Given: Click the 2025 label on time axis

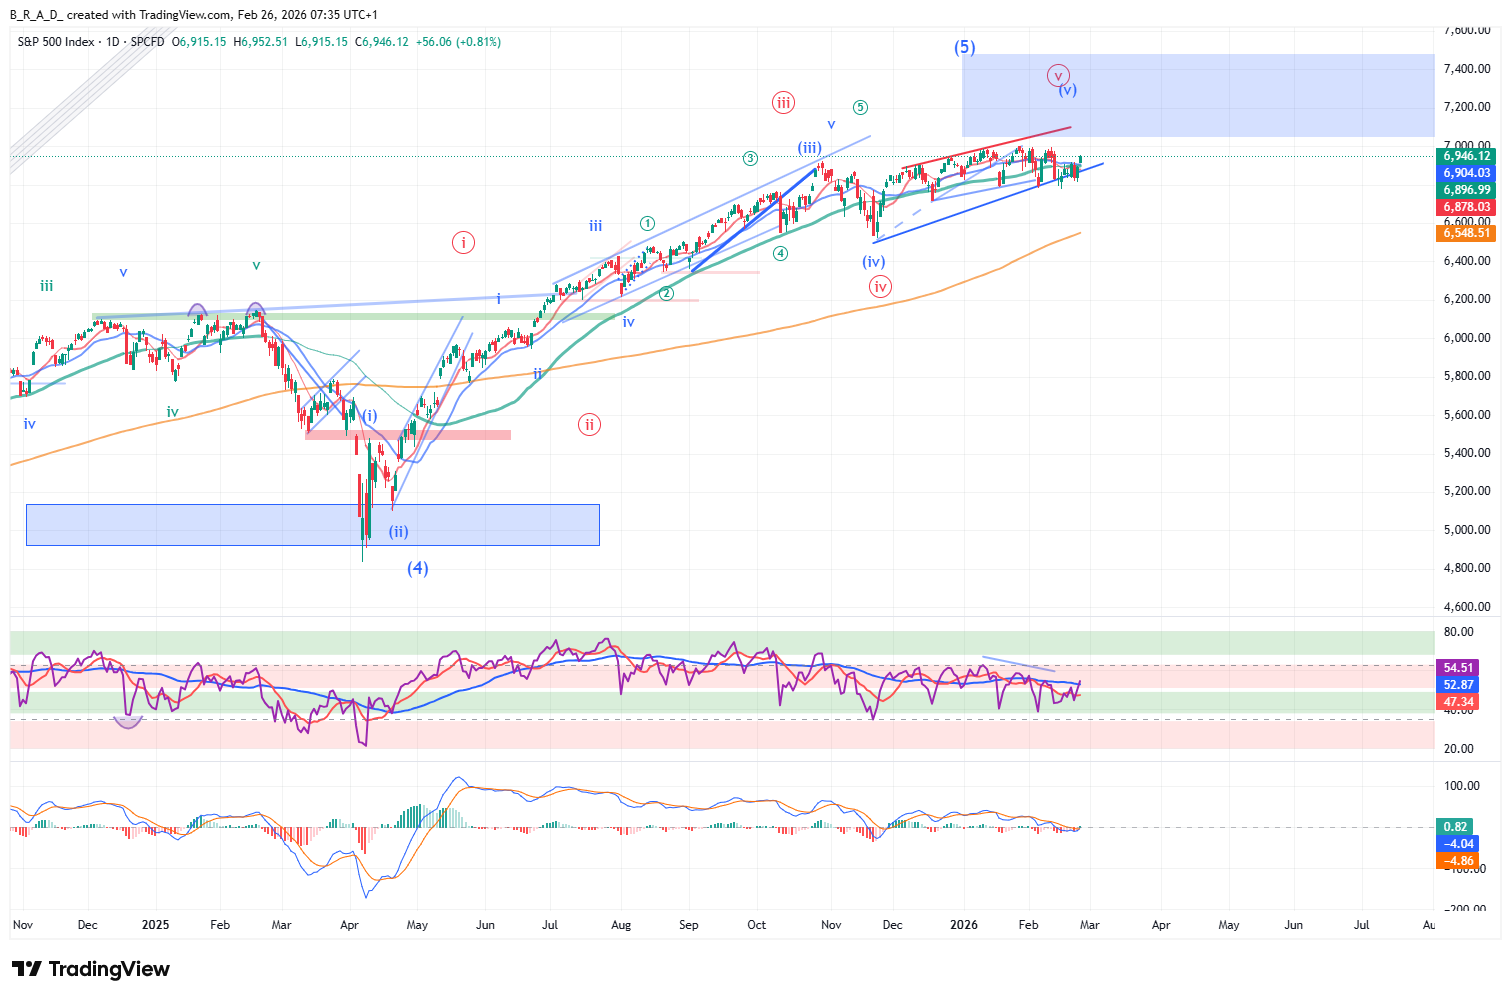Looking at the screenshot, I should pos(155,925).
